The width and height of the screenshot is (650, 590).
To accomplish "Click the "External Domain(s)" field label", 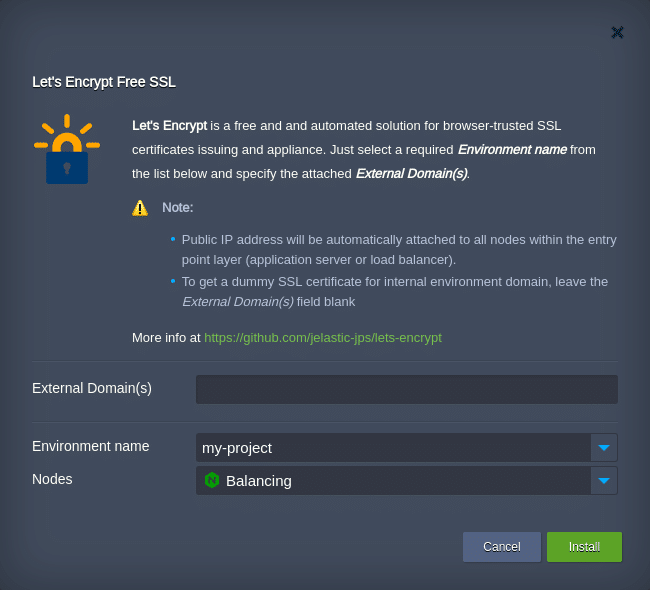I will (x=92, y=388).
